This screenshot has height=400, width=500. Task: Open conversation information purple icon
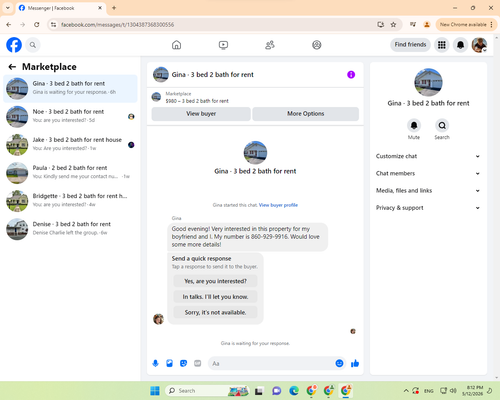pos(351,75)
